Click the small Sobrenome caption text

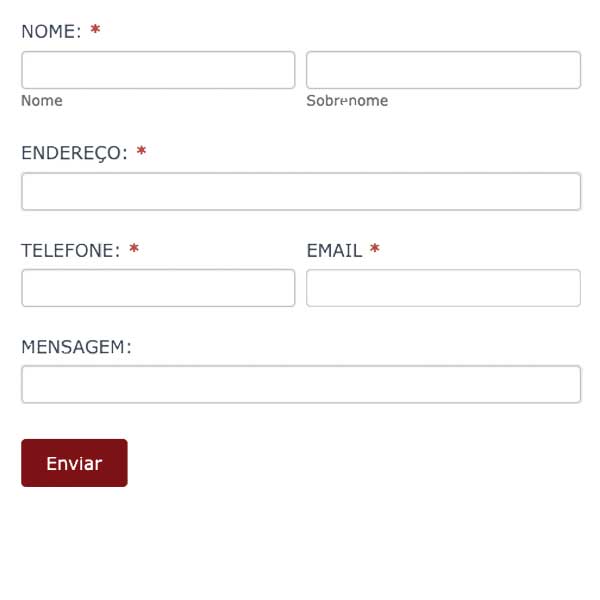tap(347, 101)
